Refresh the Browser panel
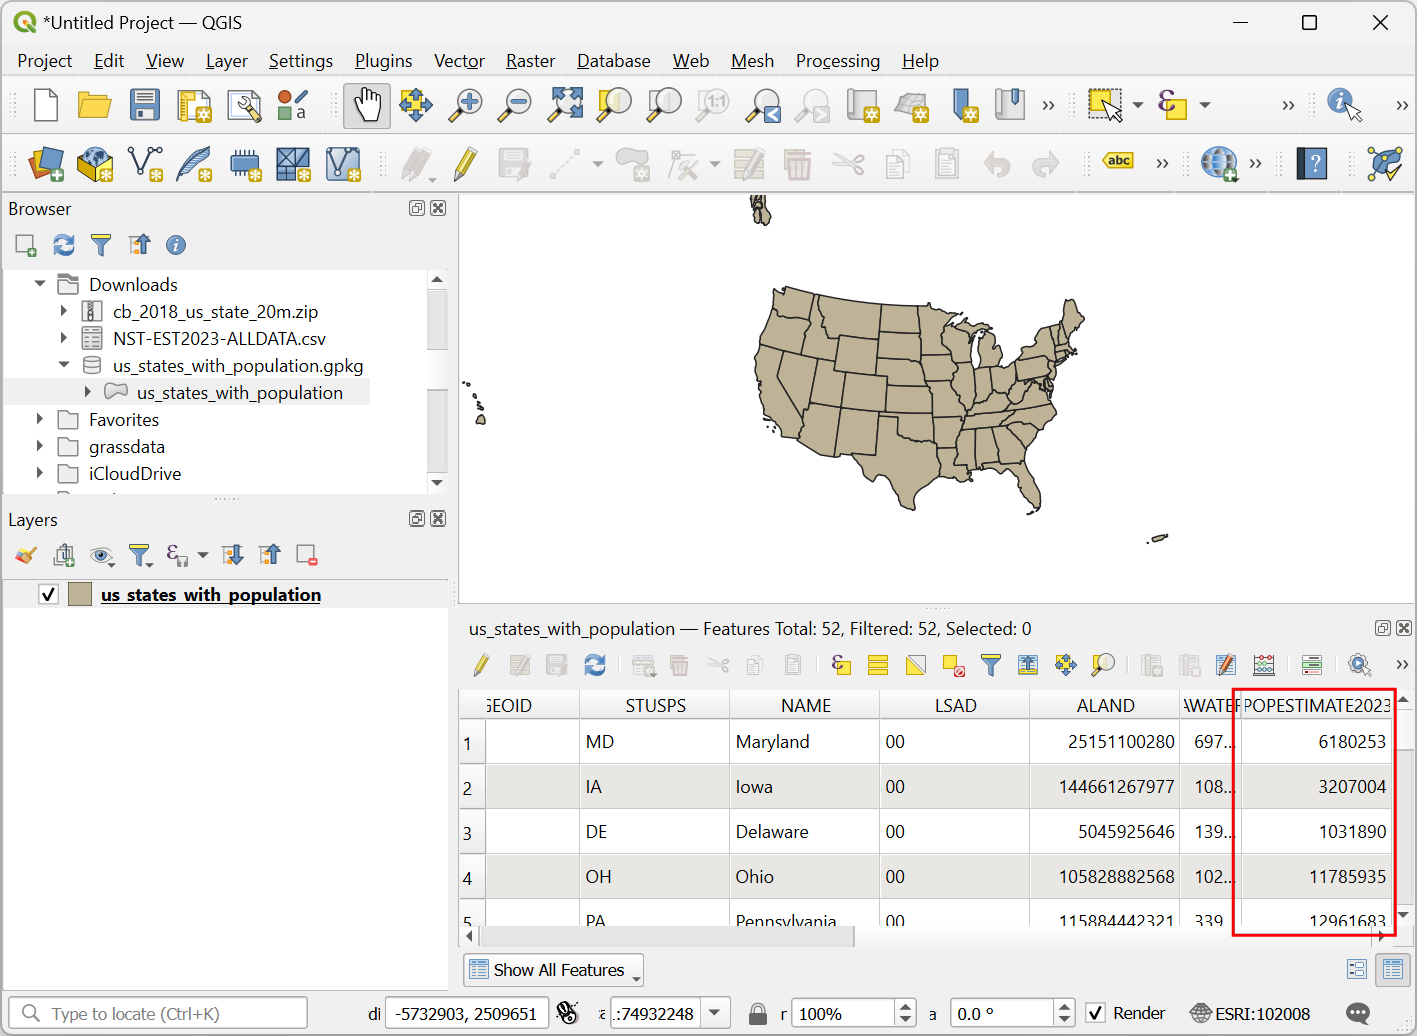This screenshot has height=1036, width=1417. (x=64, y=245)
